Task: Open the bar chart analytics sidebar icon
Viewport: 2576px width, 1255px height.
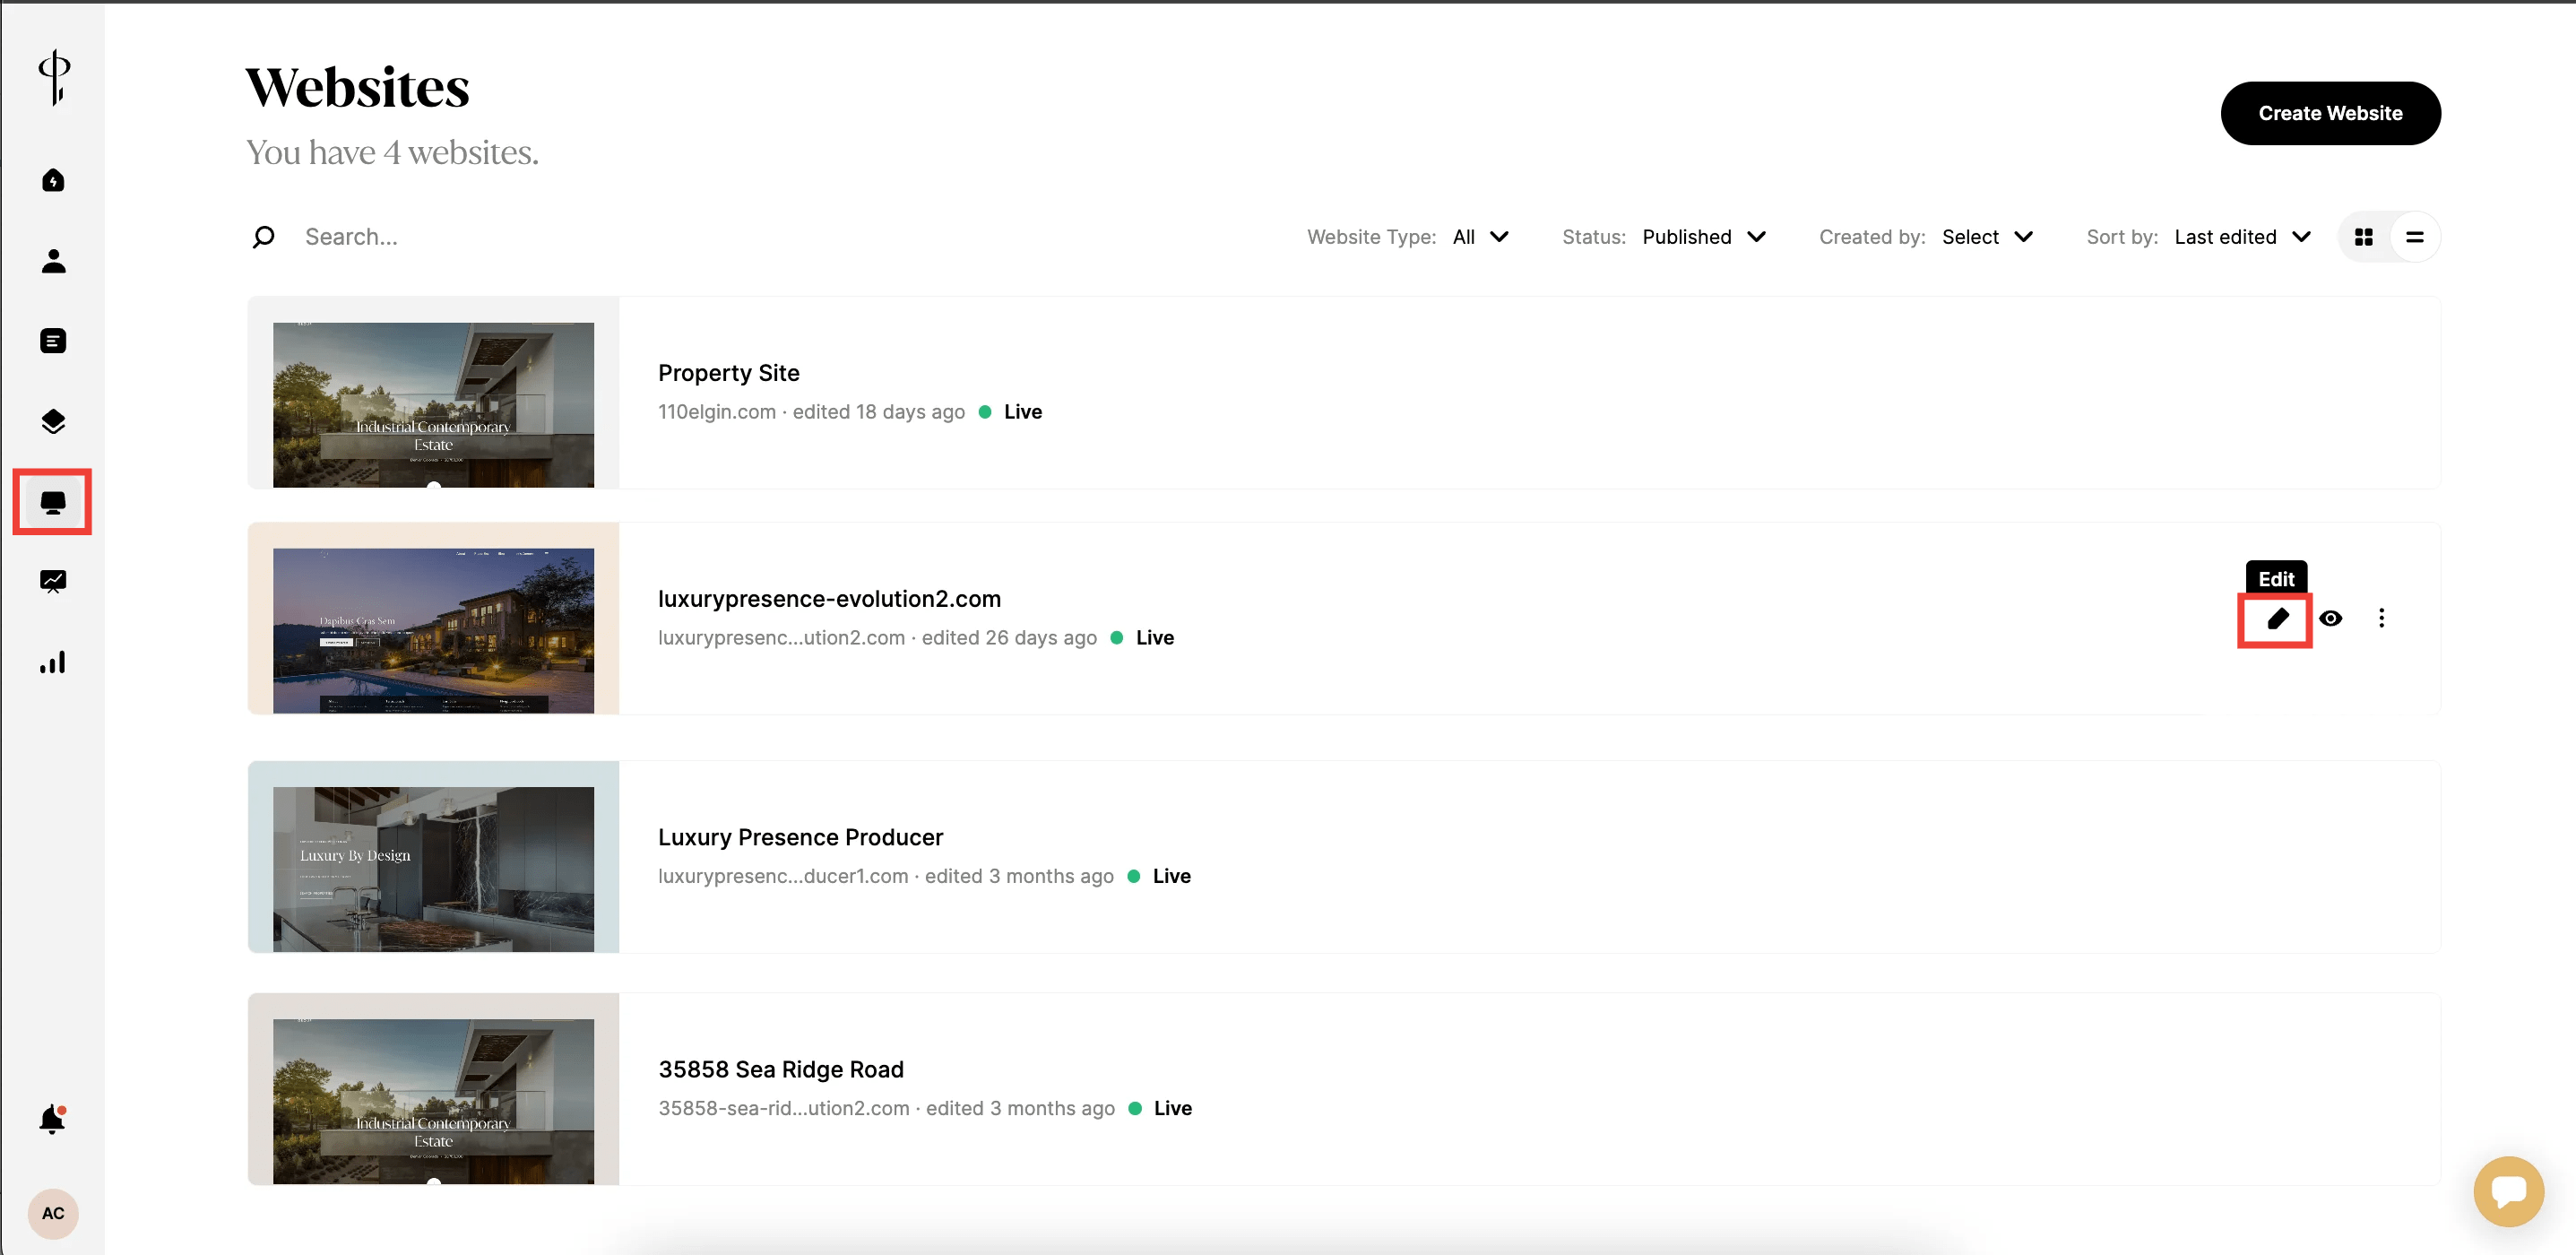Action: tap(53, 662)
